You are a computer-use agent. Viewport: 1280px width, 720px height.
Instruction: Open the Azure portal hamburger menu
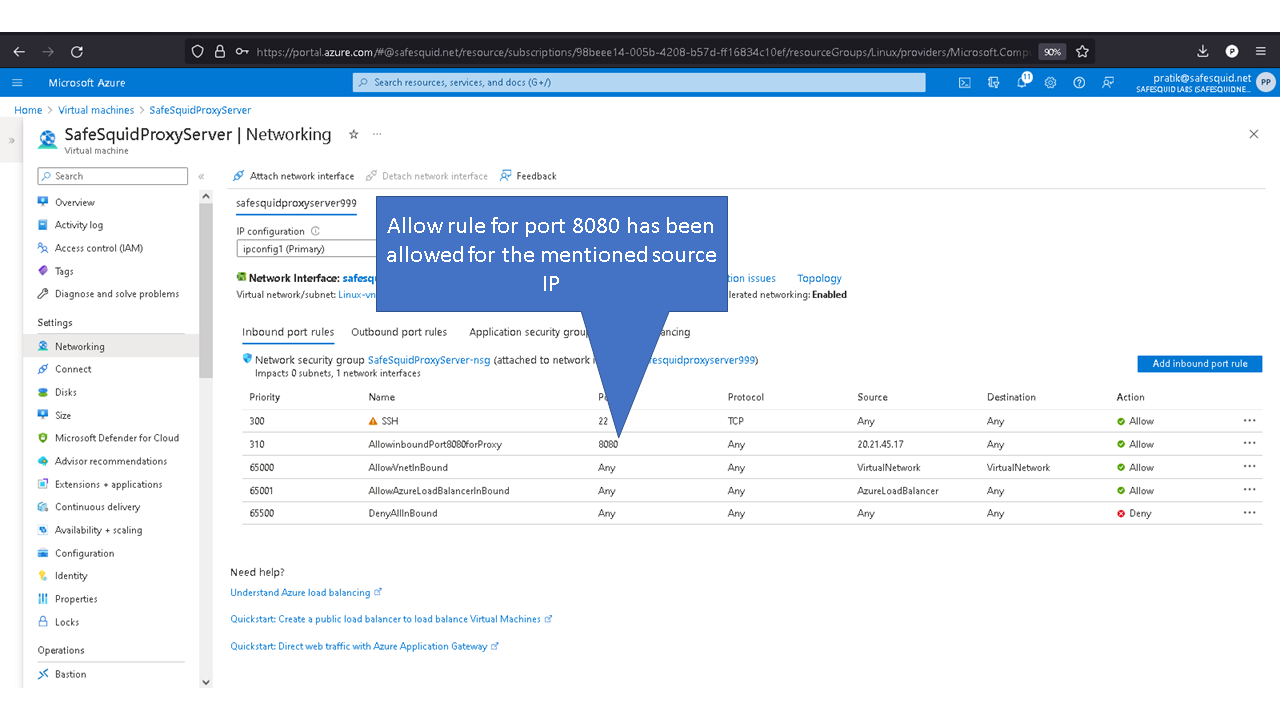[x=17, y=83]
